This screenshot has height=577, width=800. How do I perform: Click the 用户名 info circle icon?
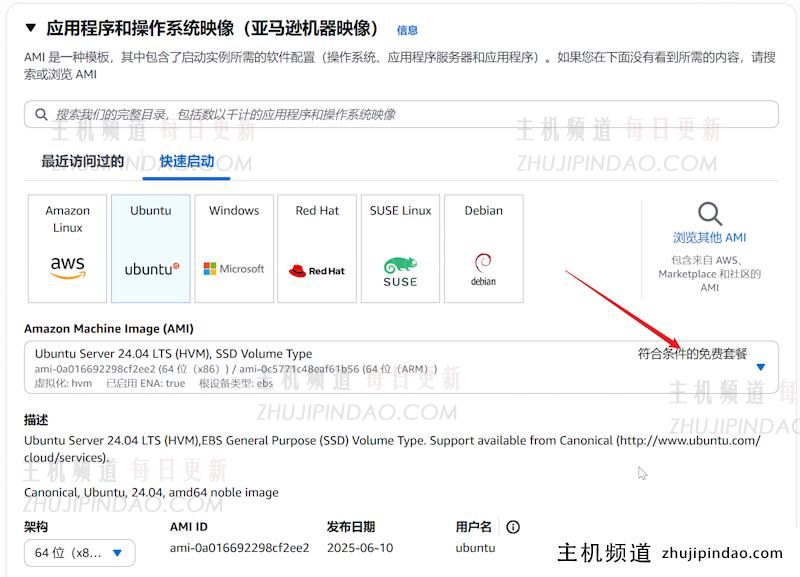coord(513,527)
